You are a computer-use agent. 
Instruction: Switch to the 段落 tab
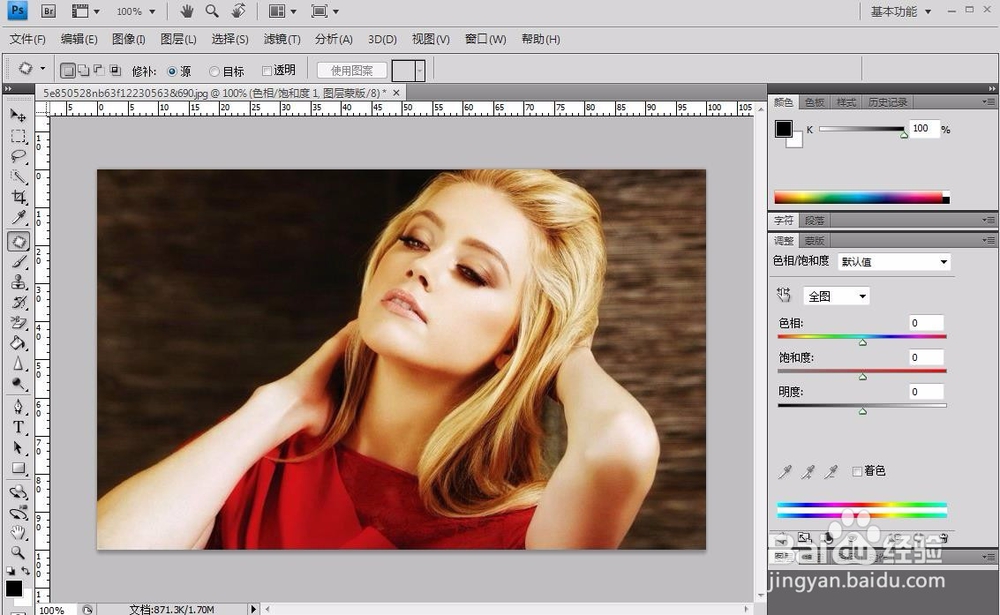click(814, 220)
